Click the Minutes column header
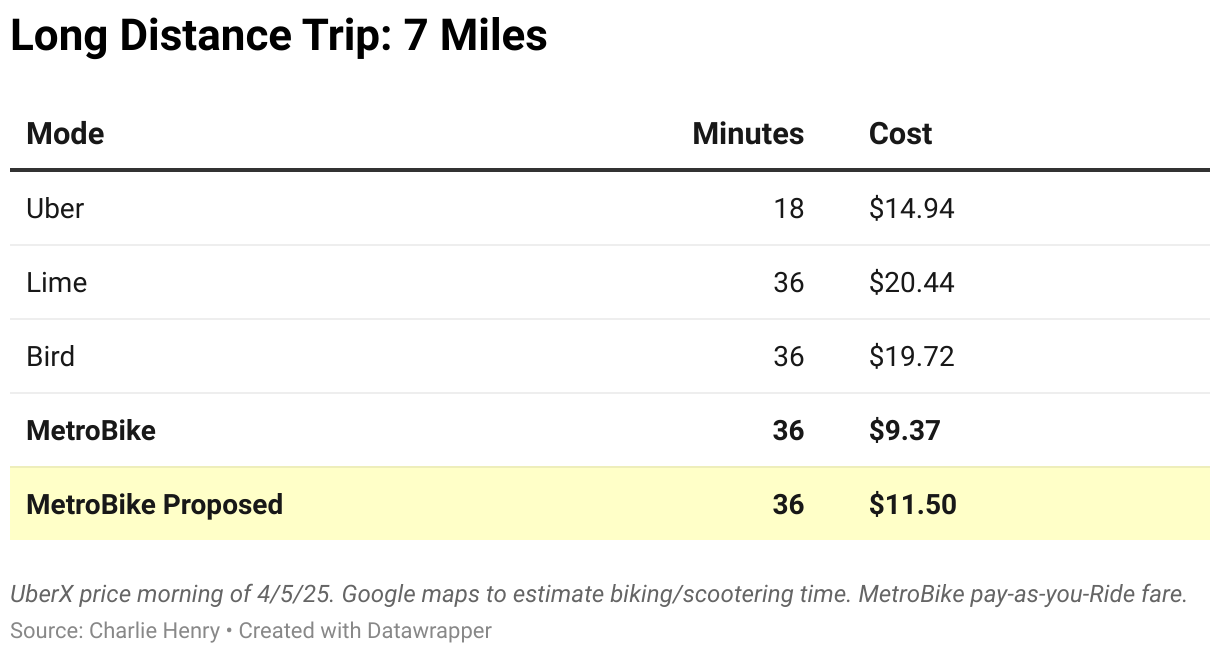 tap(747, 134)
